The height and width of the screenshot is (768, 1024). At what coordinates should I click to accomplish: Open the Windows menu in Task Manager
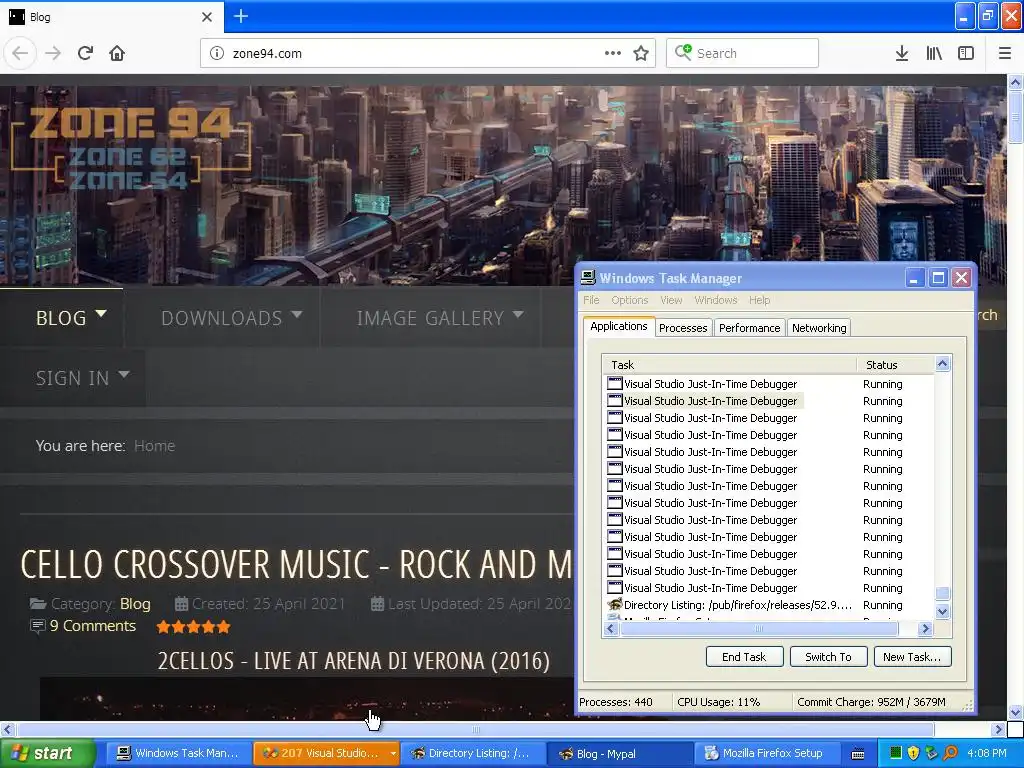point(716,300)
